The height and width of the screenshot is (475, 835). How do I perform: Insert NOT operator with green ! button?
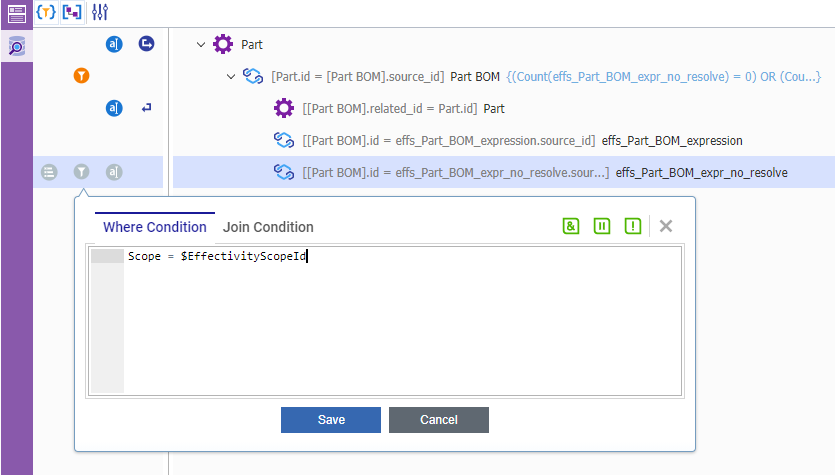633,226
